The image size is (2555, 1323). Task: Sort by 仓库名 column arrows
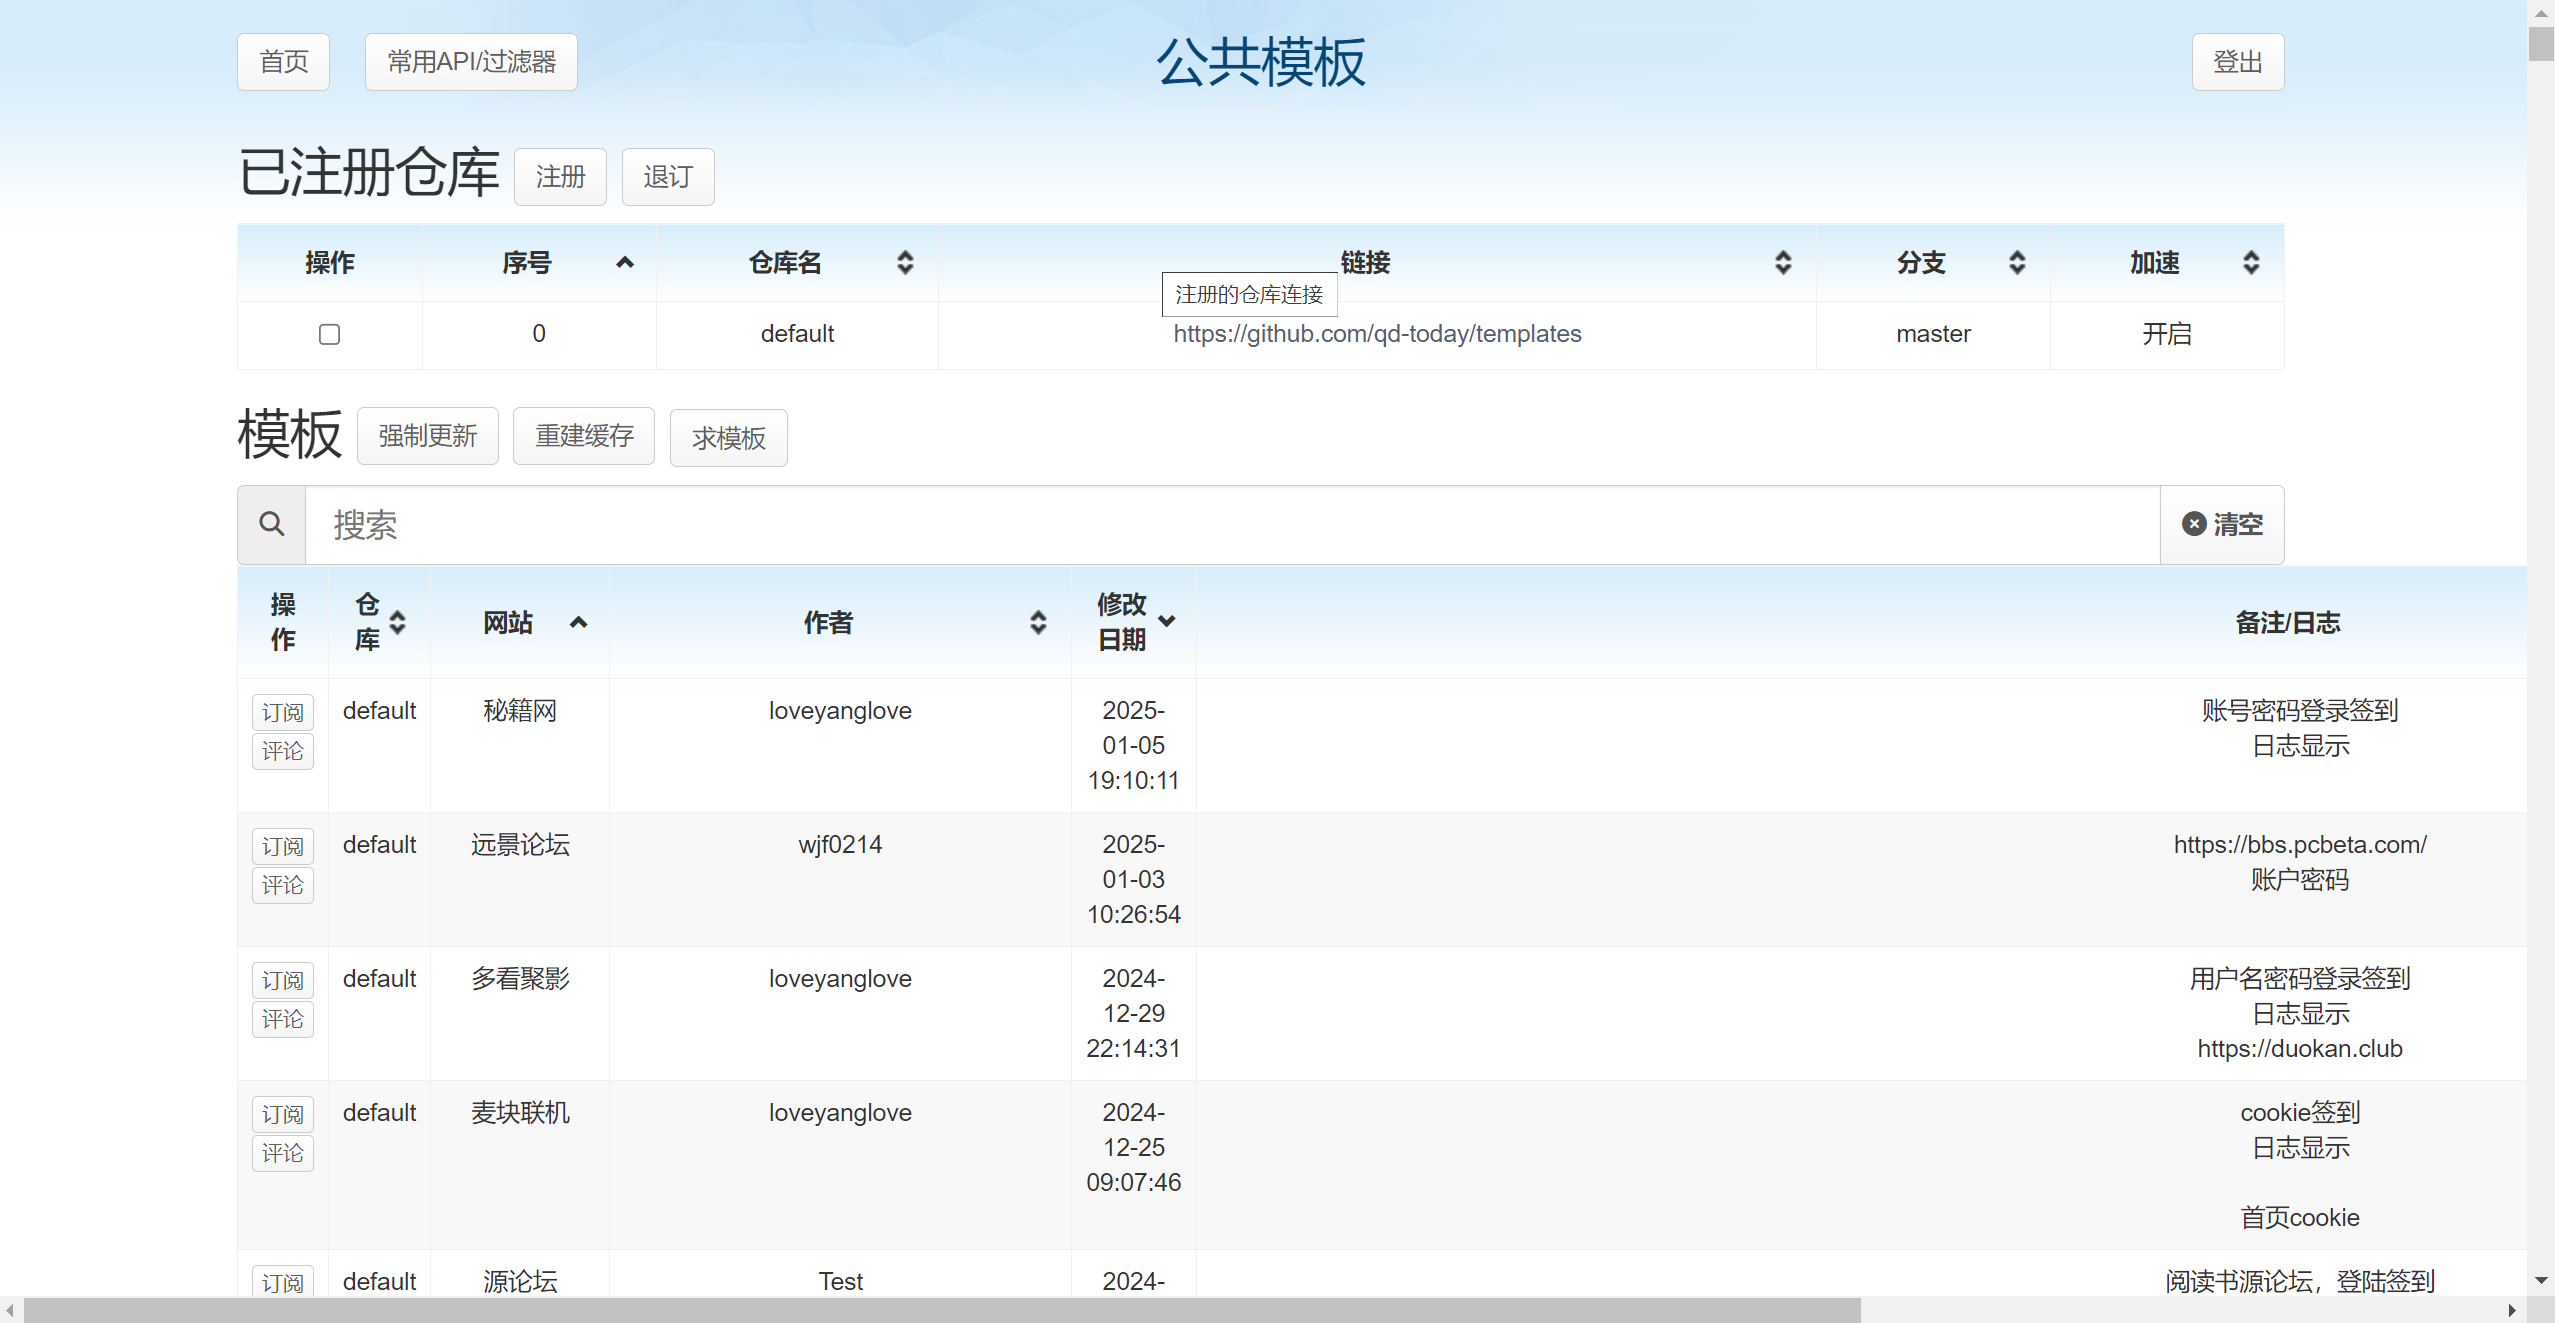[905, 263]
